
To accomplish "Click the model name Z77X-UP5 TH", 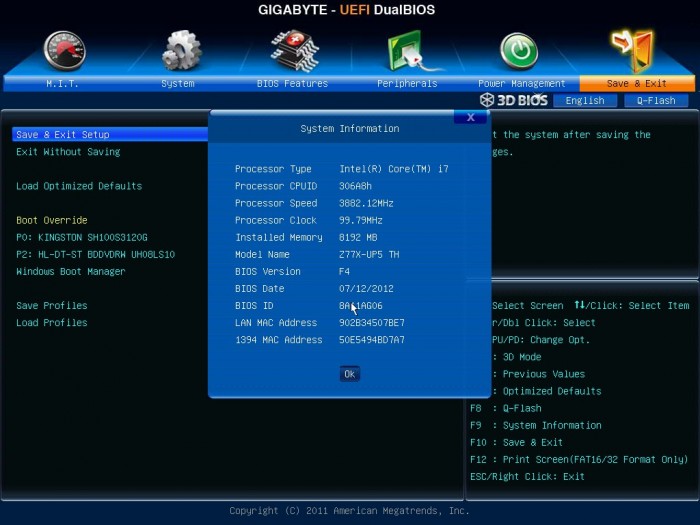I will (369, 254).
